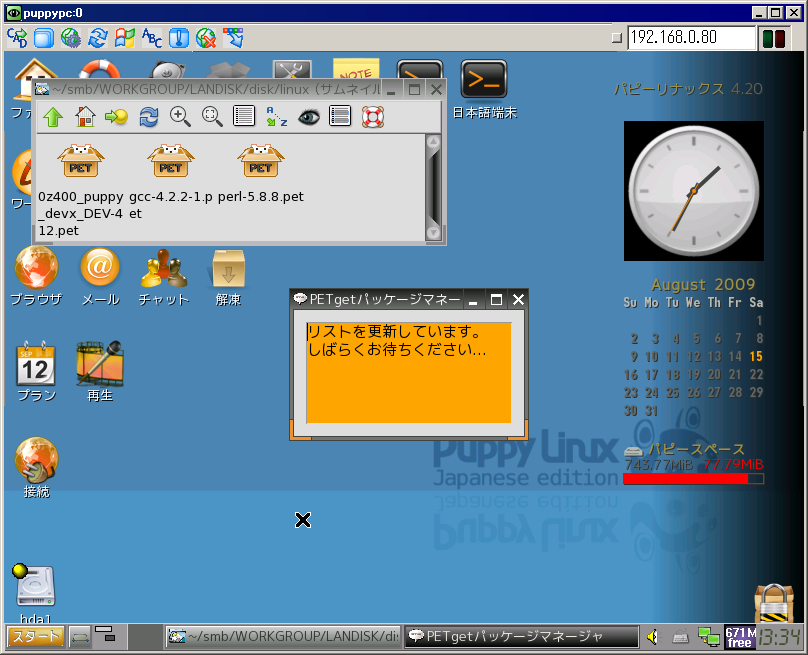Go to home directory in file manager
Image resolution: width=808 pixels, height=655 pixels.
tap(85, 116)
